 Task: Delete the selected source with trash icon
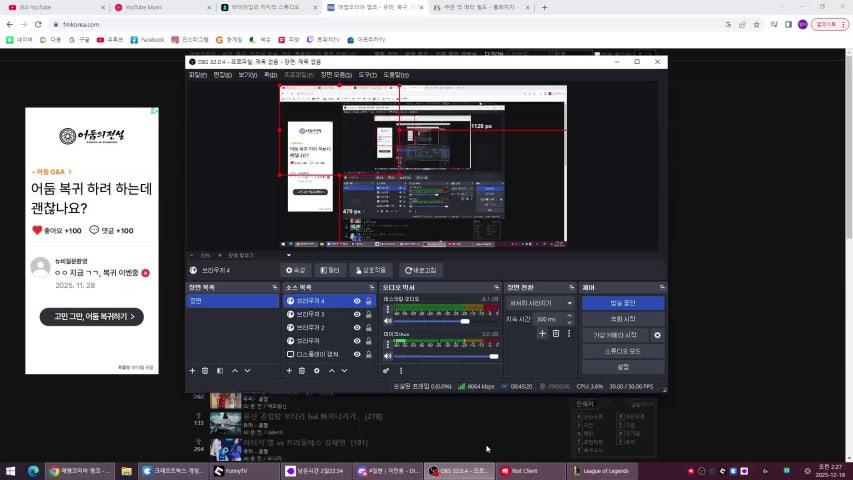click(x=302, y=370)
